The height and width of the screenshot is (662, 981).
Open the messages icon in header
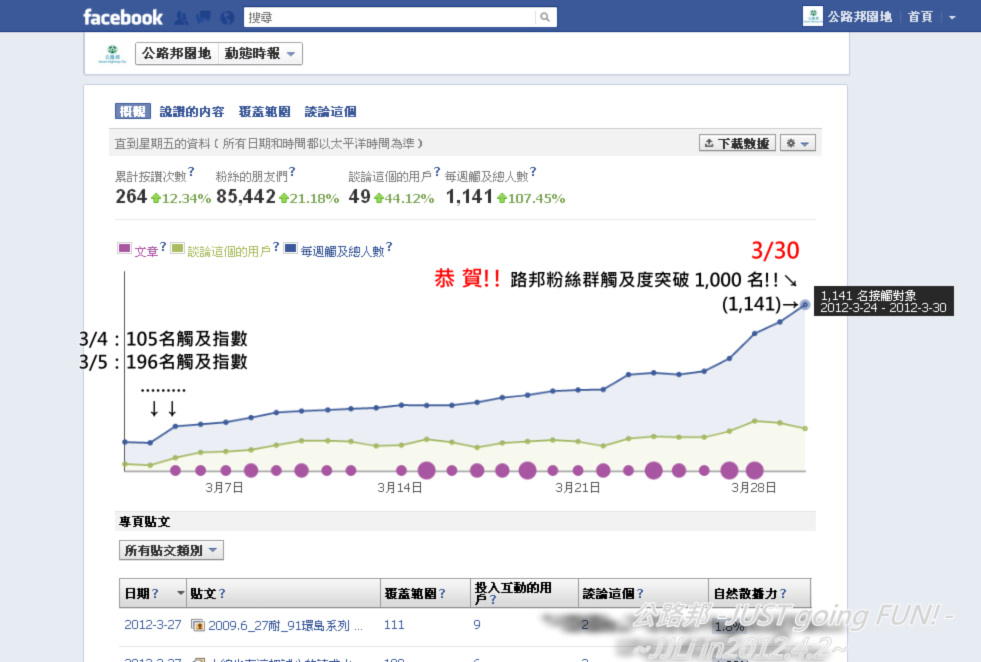204,17
